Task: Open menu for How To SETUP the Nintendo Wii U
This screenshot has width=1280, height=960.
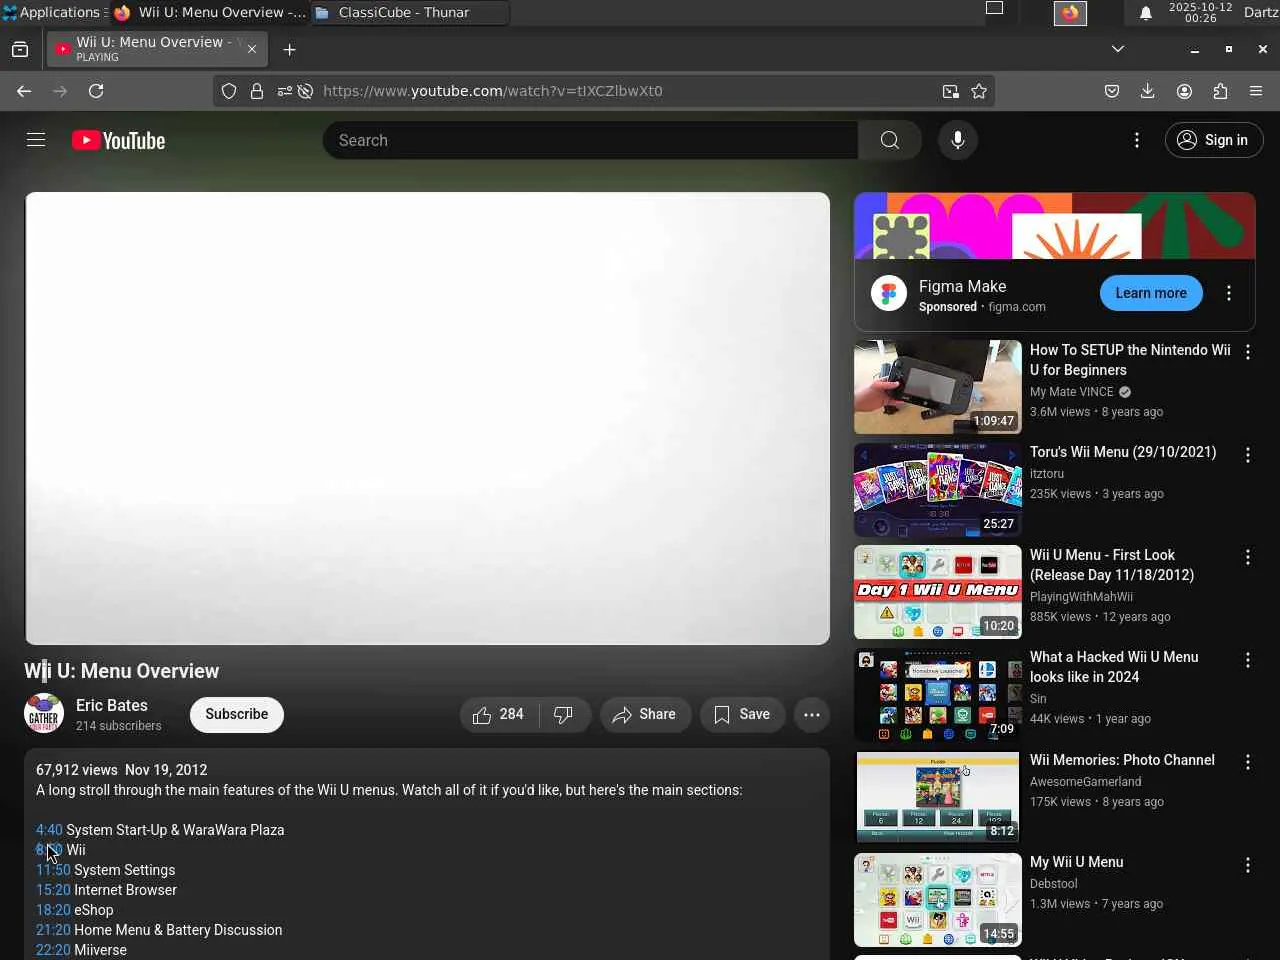Action: click(1248, 352)
